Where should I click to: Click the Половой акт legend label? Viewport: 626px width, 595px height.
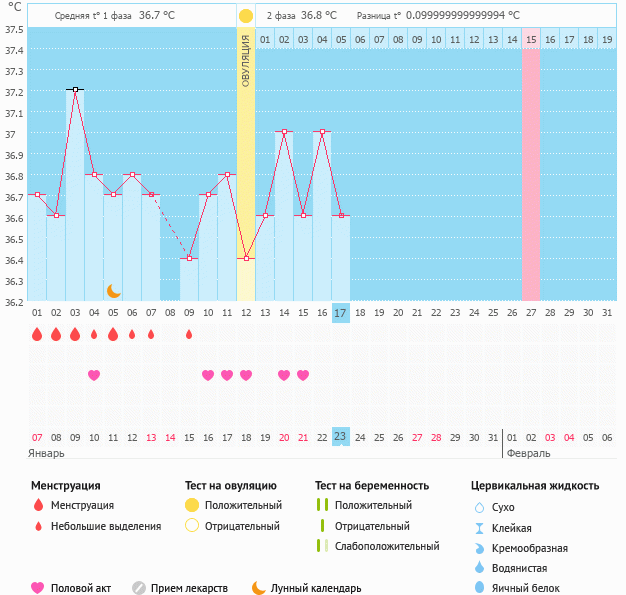(83, 588)
